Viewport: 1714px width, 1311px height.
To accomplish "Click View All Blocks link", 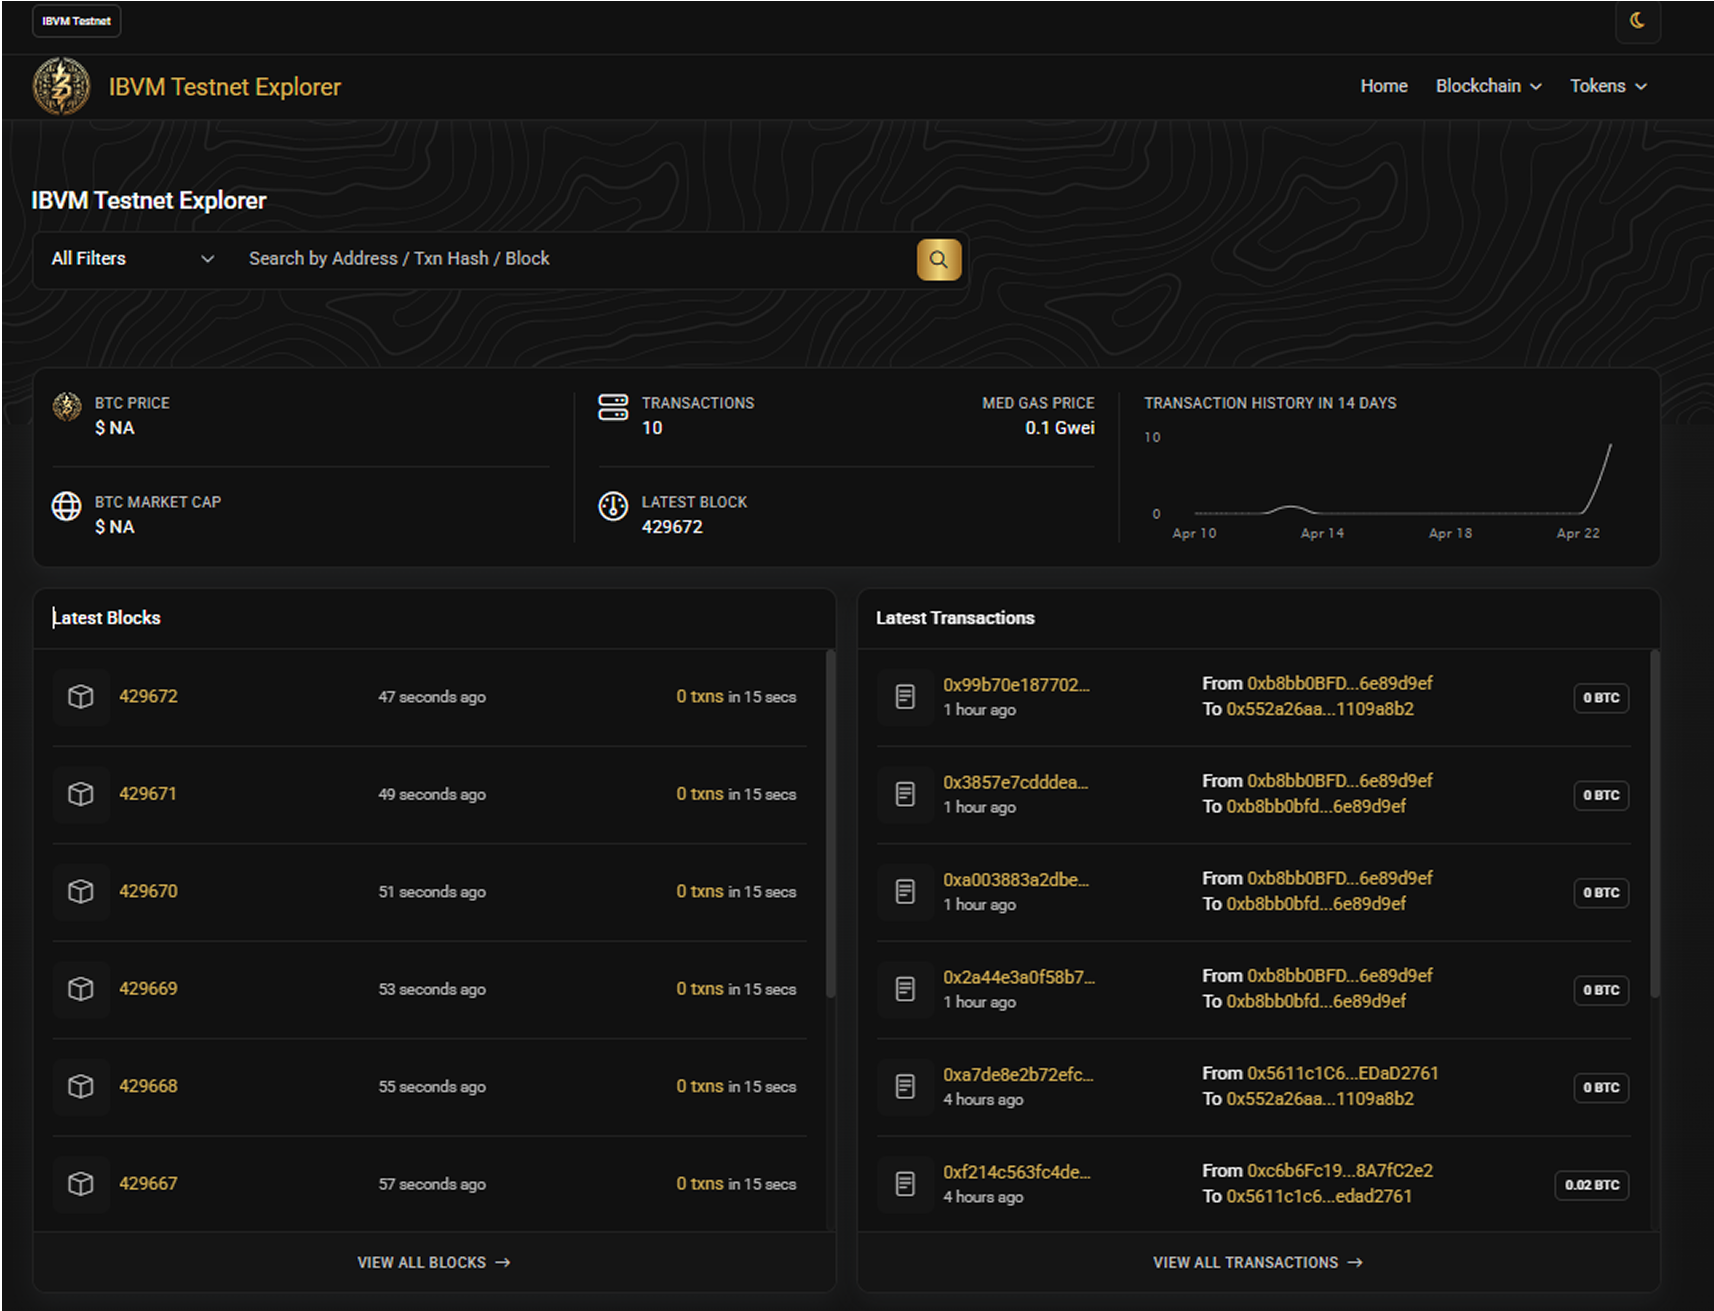I will pyautogui.click(x=433, y=1263).
